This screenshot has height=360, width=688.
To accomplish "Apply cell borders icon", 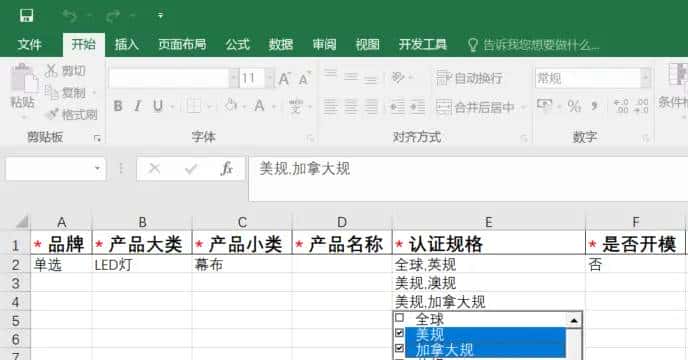I will (x=194, y=106).
